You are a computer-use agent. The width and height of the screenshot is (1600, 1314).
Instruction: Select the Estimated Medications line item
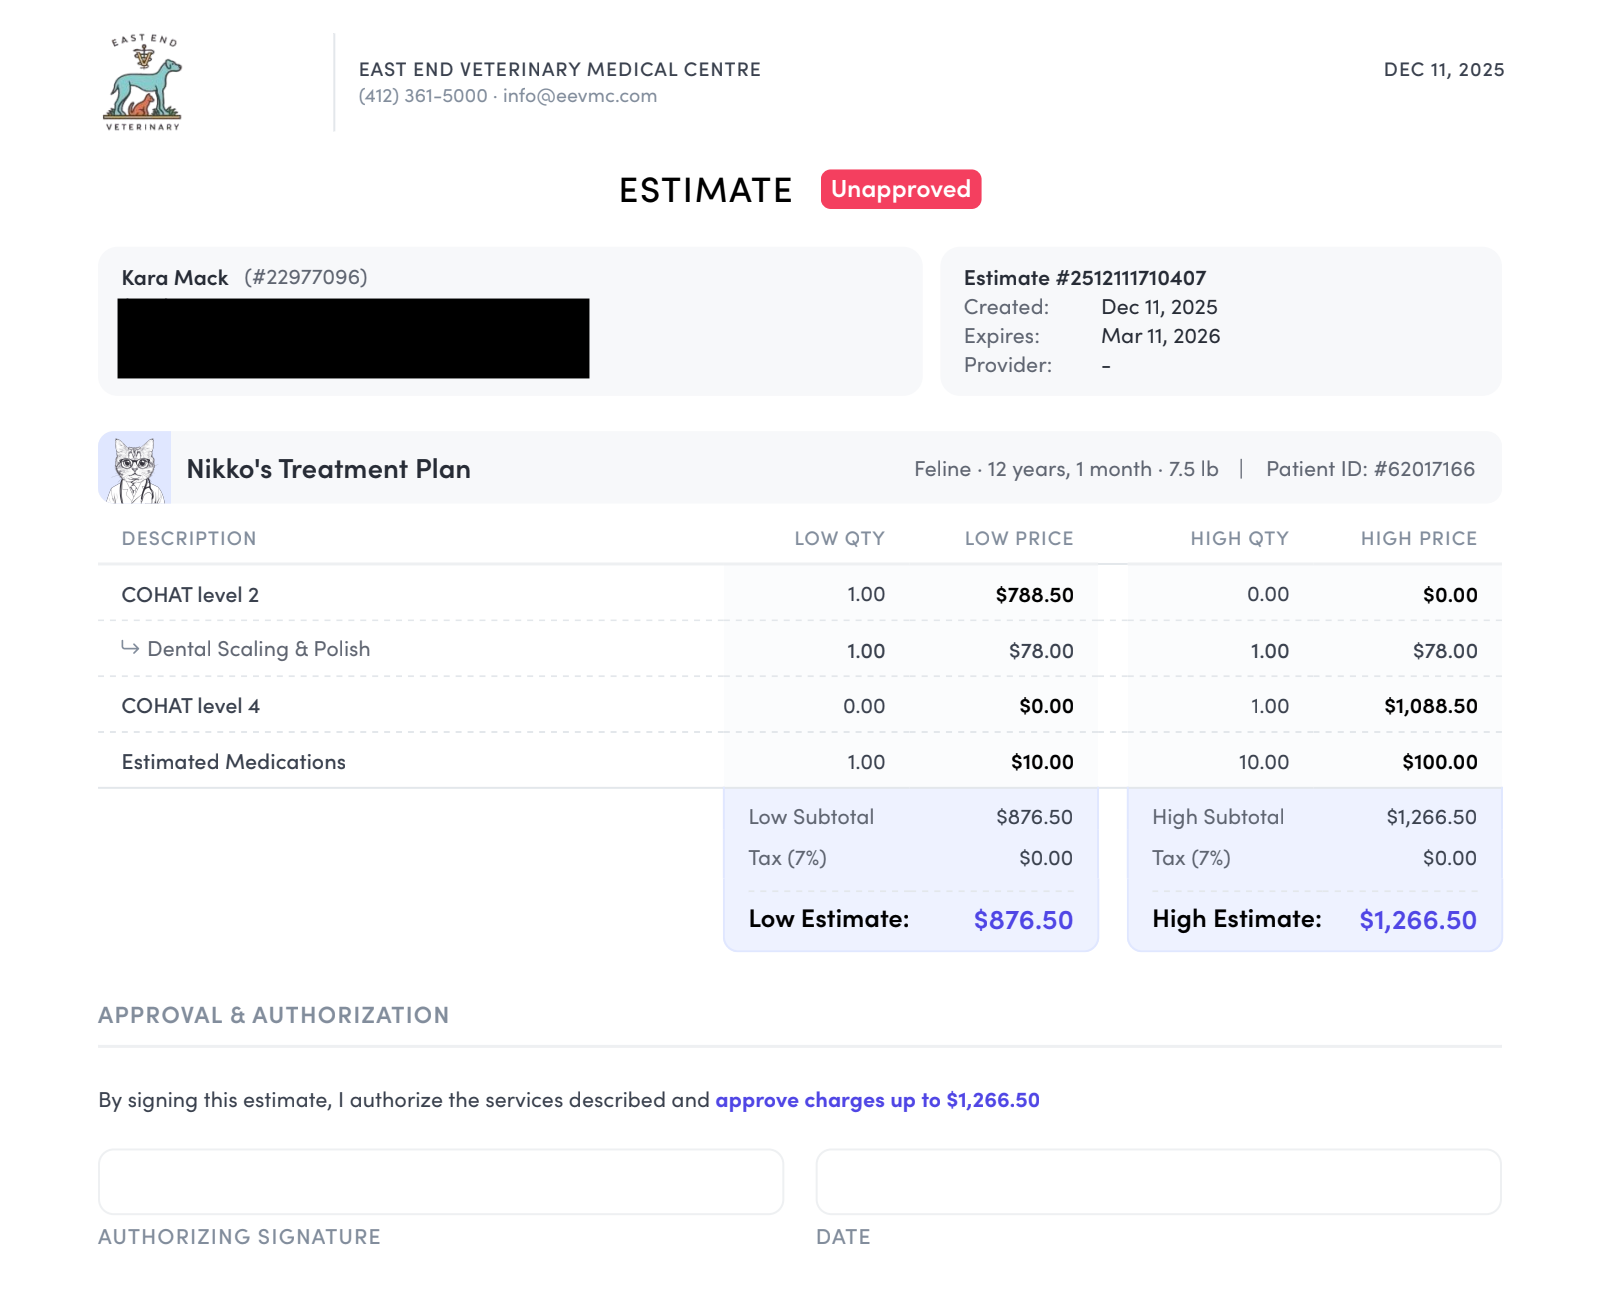click(233, 762)
